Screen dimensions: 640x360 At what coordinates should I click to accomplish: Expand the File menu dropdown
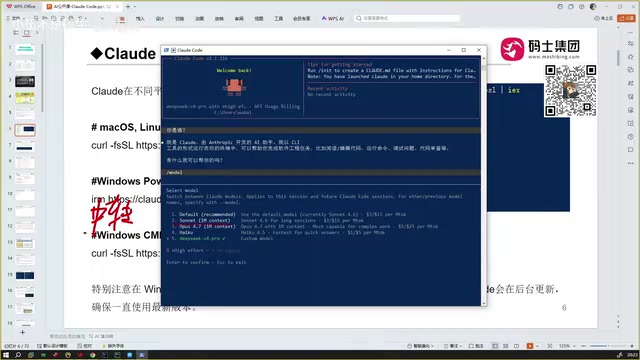pos(16,18)
